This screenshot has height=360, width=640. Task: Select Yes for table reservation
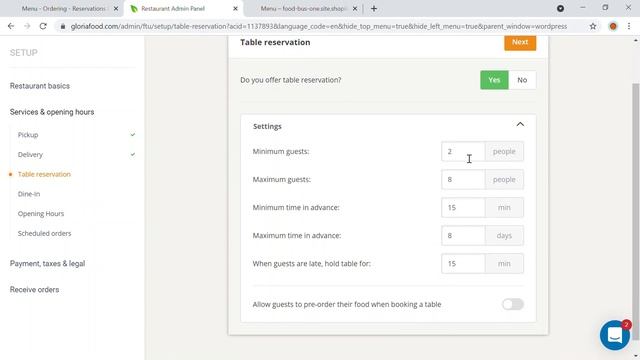(x=494, y=80)
